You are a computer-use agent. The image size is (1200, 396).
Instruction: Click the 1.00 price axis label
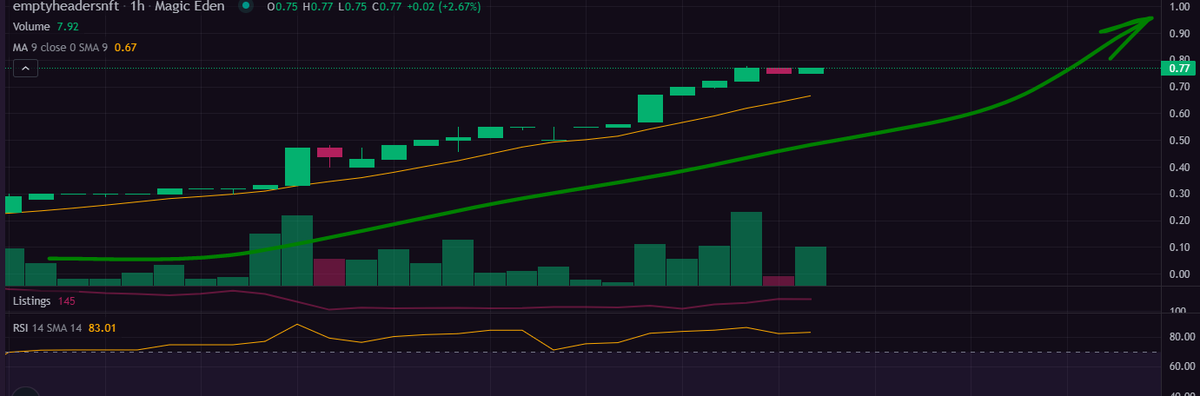point(1179,8)
